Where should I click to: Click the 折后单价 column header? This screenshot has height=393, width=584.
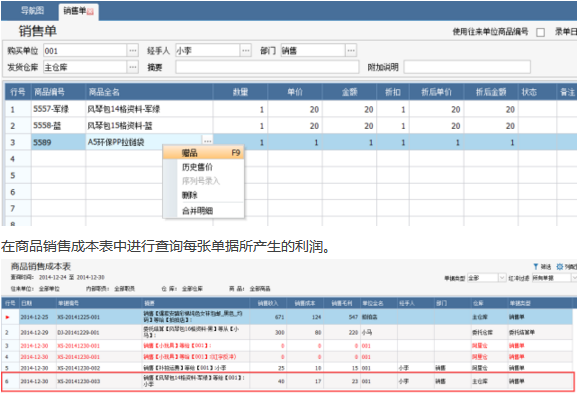pyautogui.click(x=437, y=92)
